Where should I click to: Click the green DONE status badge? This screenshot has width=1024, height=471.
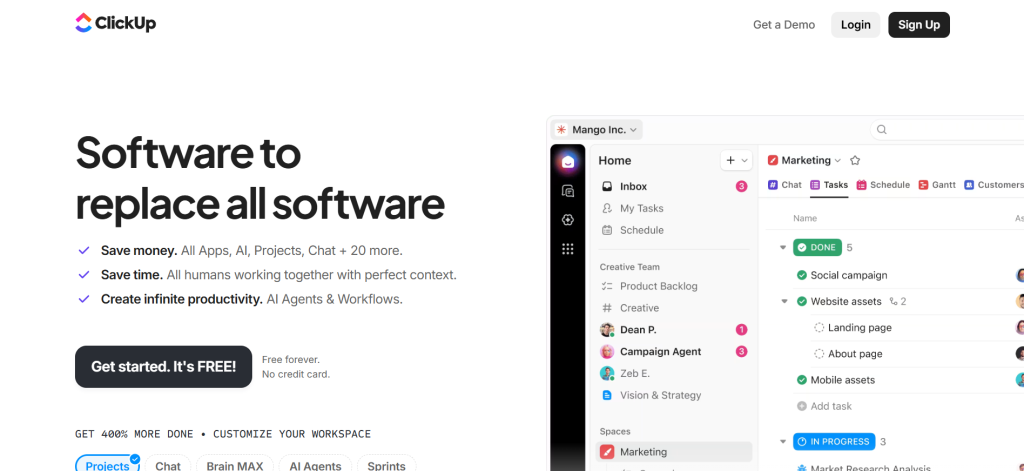(817, 247)
